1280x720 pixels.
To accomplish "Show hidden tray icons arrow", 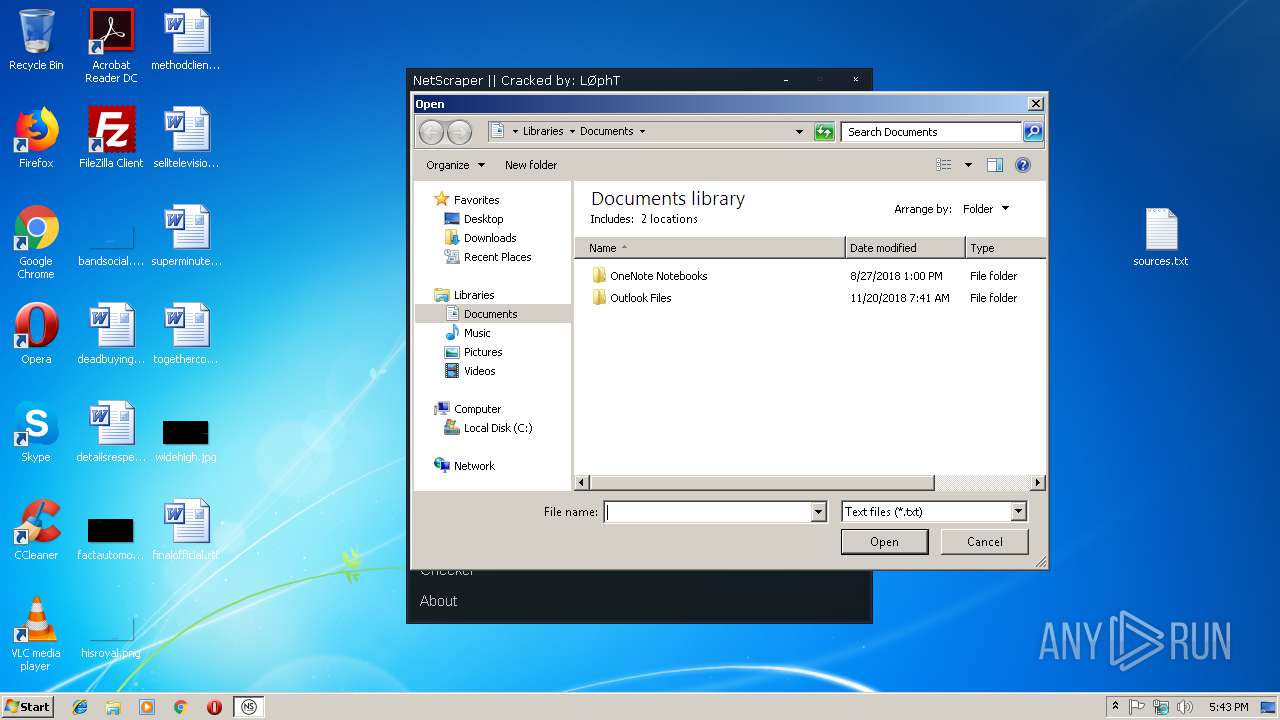I will (1115, 707).
